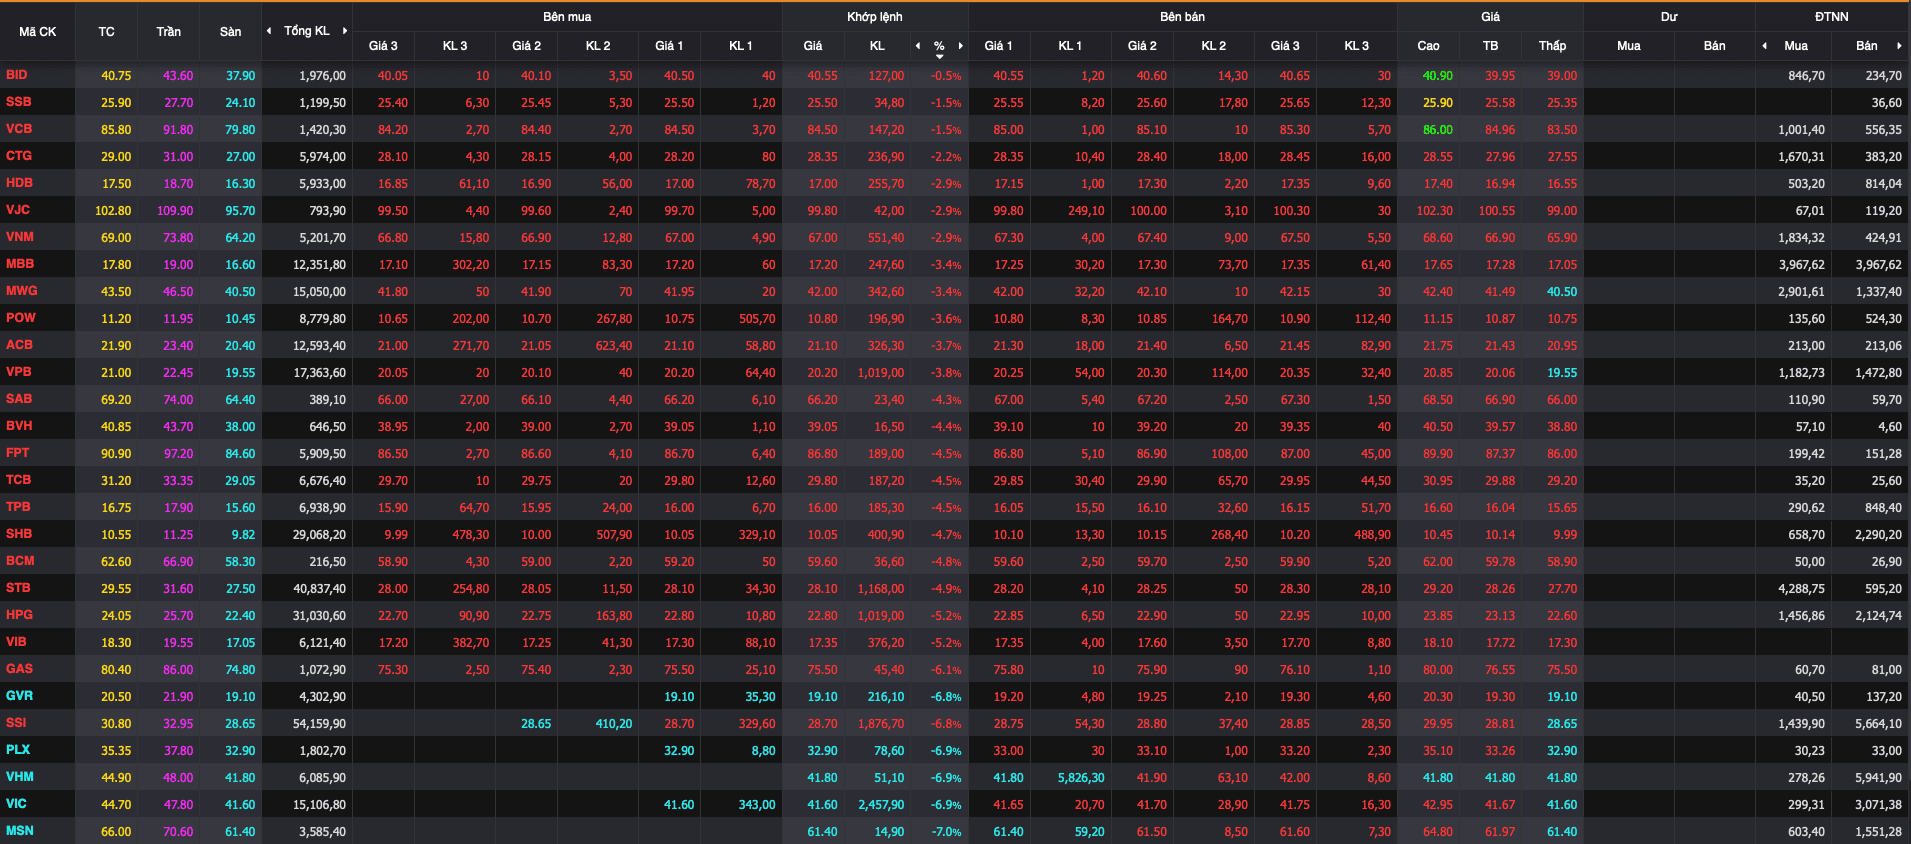
Task: Open the MBB stock ticker
Action: tap(20, 264)
